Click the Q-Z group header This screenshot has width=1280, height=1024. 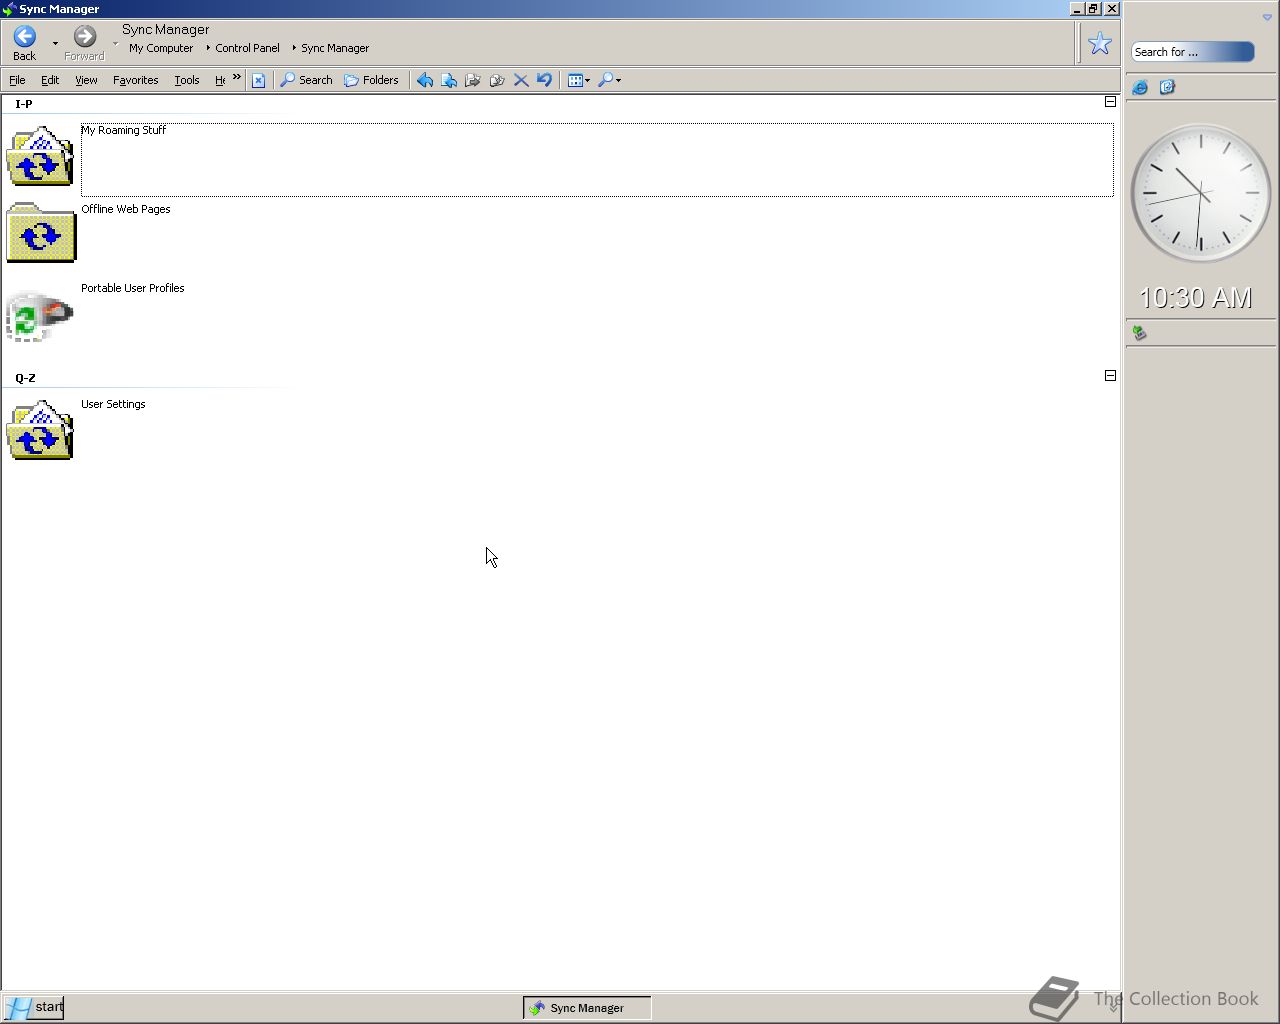pos(25,378)
